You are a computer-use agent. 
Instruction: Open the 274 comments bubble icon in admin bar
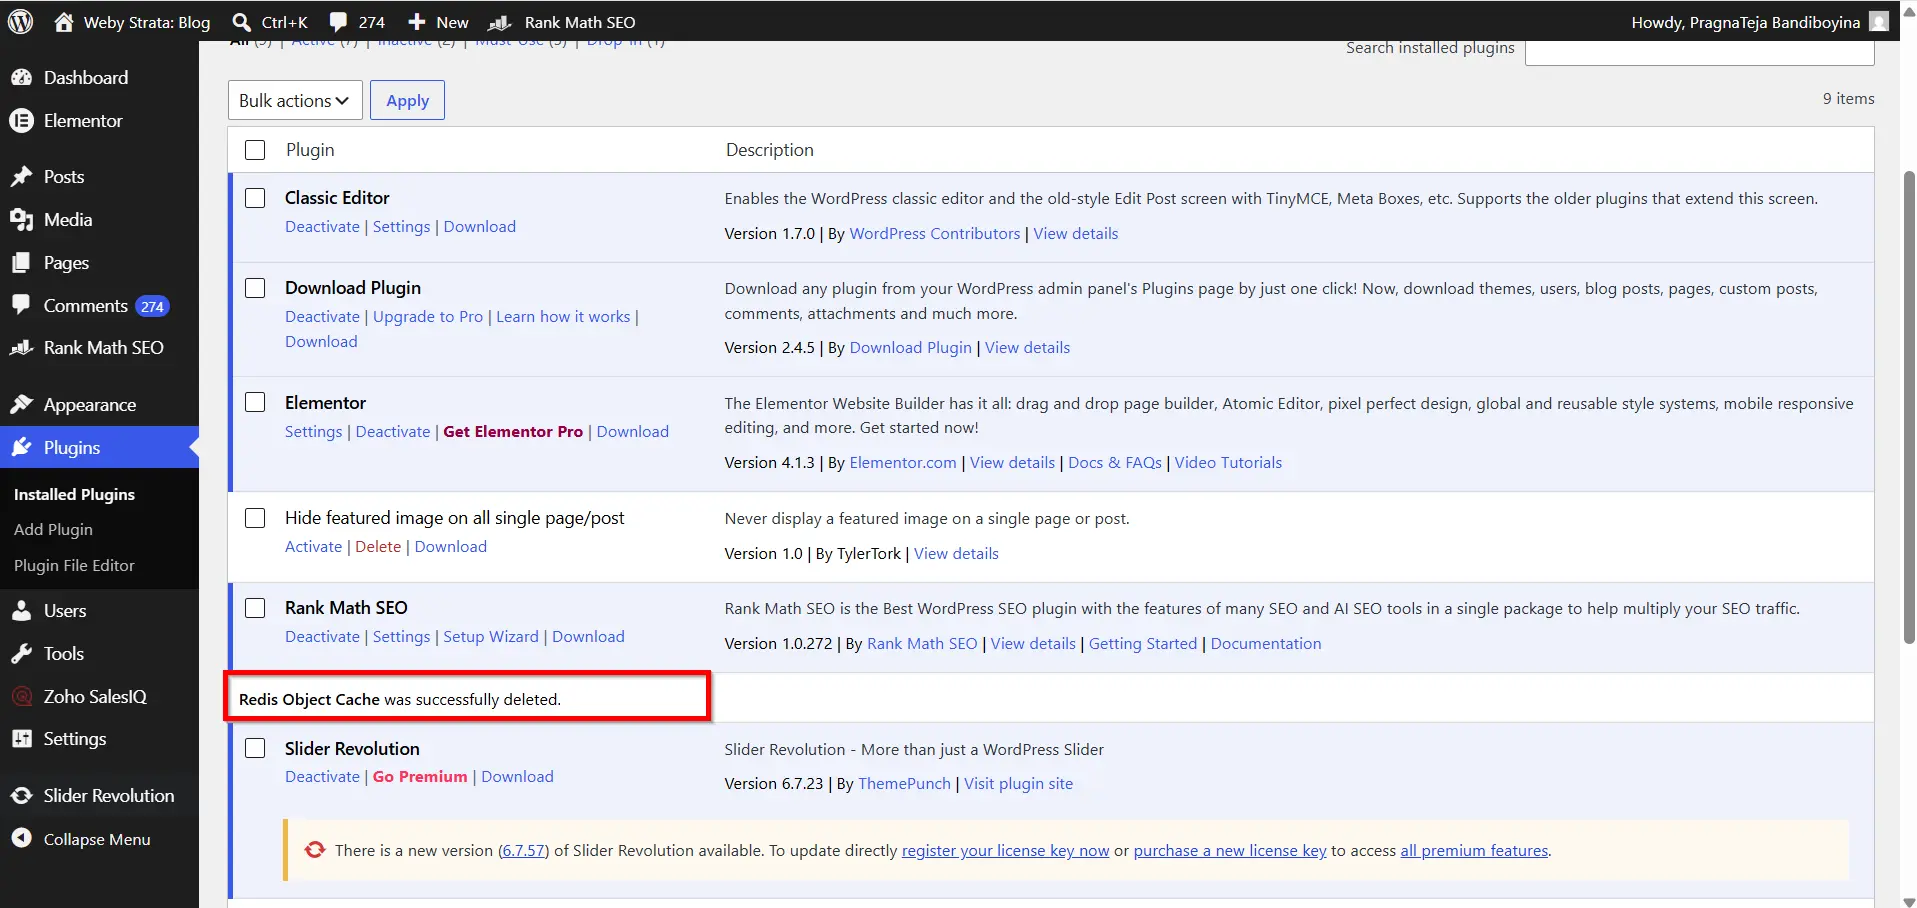pos(339,21)
